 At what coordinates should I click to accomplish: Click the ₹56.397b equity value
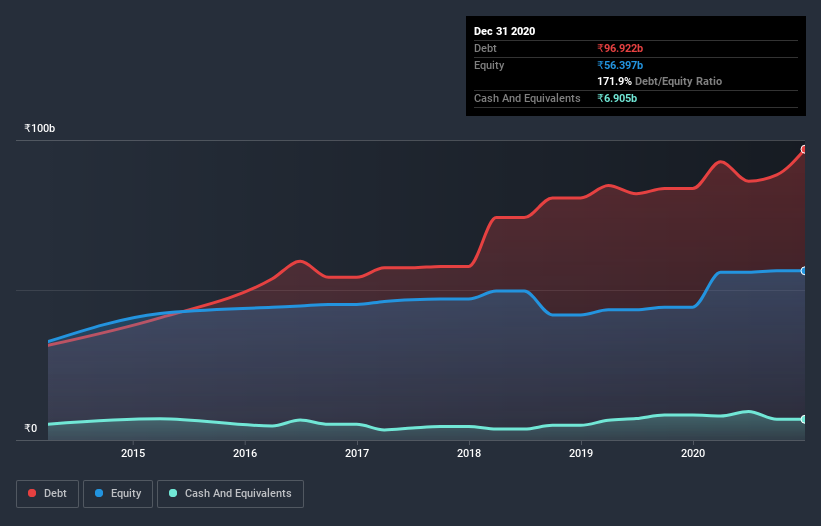(x=620, y=65)
